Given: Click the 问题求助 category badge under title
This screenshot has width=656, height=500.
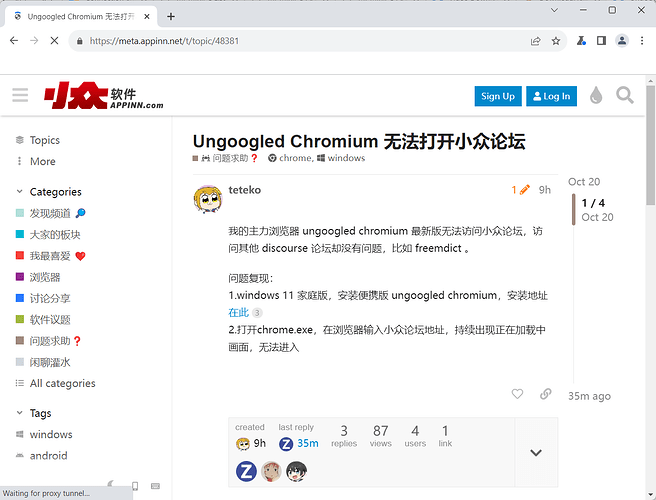Looking at the screenshot, I should 226,158.
